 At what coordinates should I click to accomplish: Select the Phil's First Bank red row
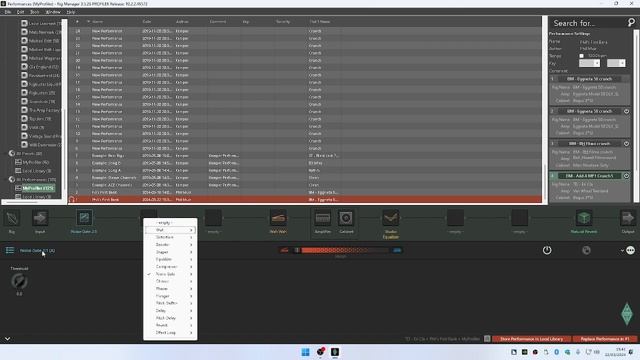coord(305,200)
